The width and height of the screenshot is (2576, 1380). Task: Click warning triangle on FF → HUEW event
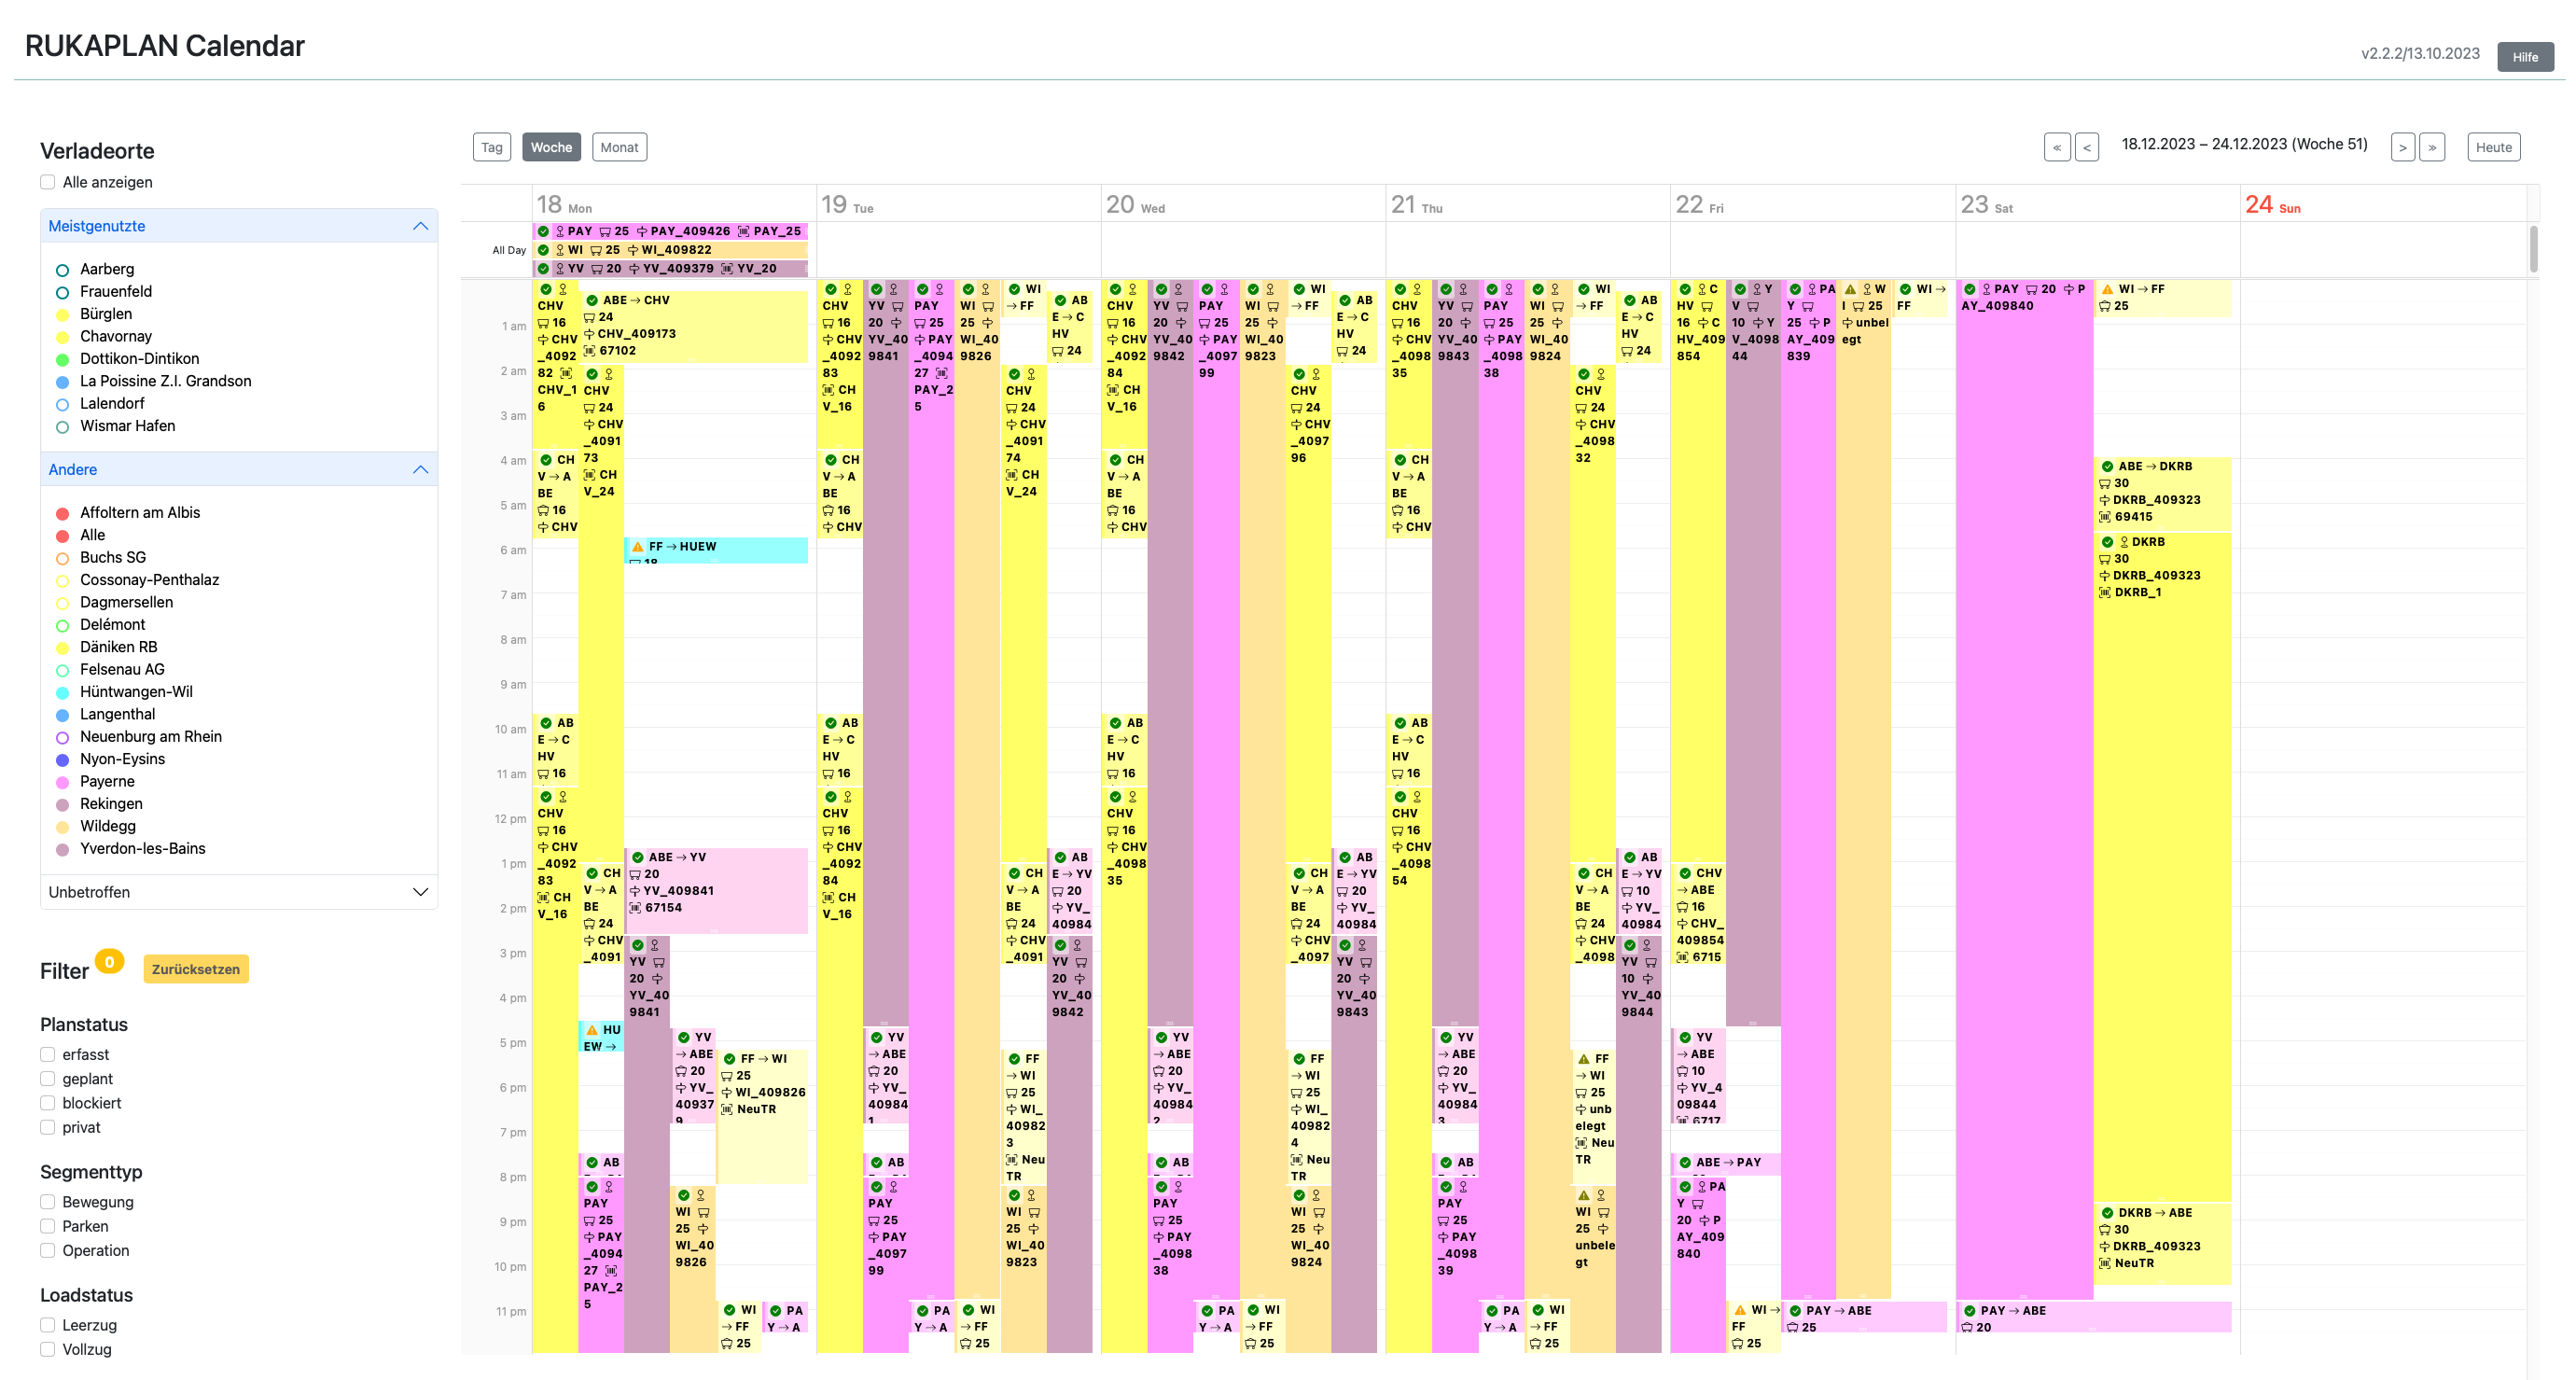[x=638, y=547]
